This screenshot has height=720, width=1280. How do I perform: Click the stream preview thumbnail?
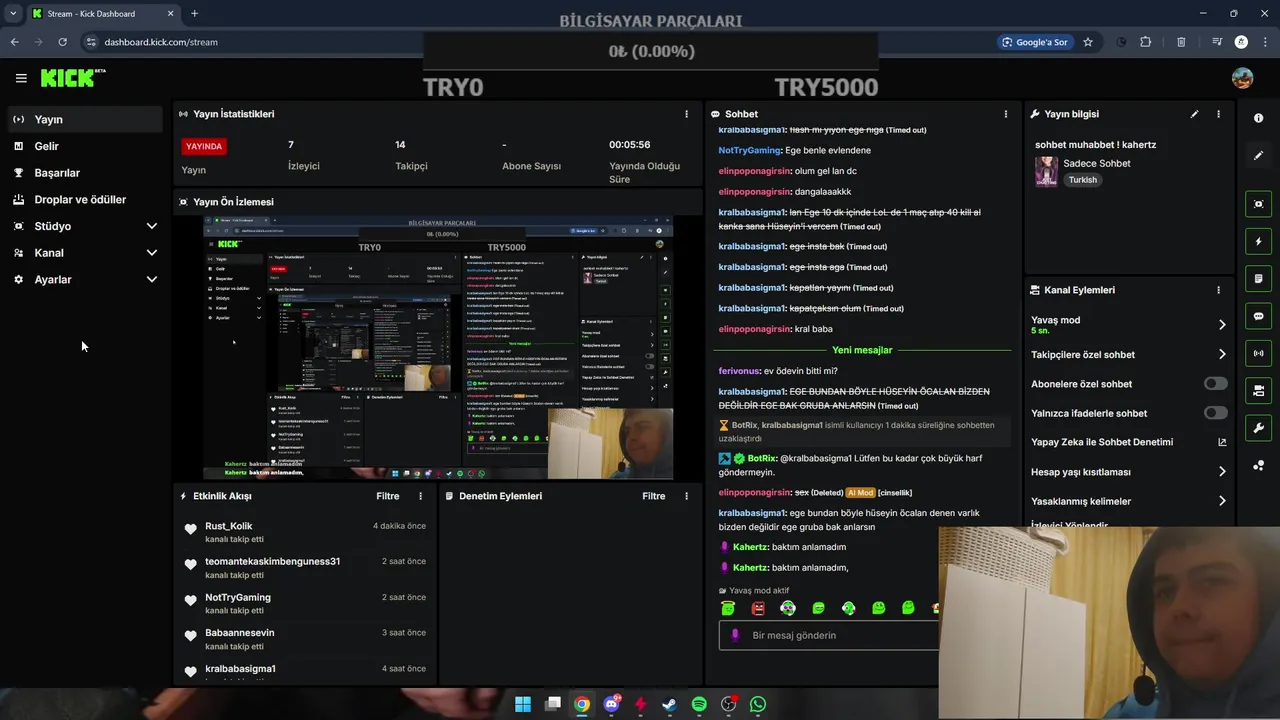coord(438,348)
